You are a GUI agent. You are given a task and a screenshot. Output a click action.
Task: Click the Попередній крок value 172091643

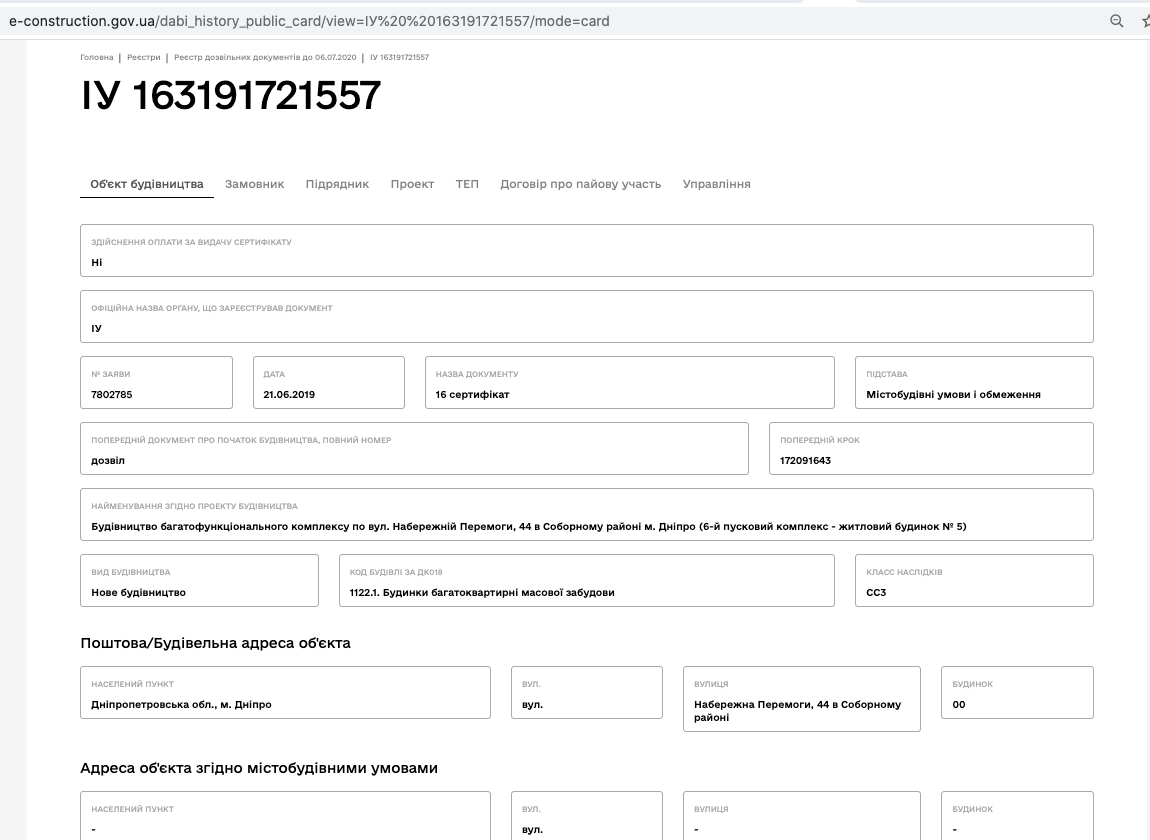pyautogui.click(x=805, y=461)
